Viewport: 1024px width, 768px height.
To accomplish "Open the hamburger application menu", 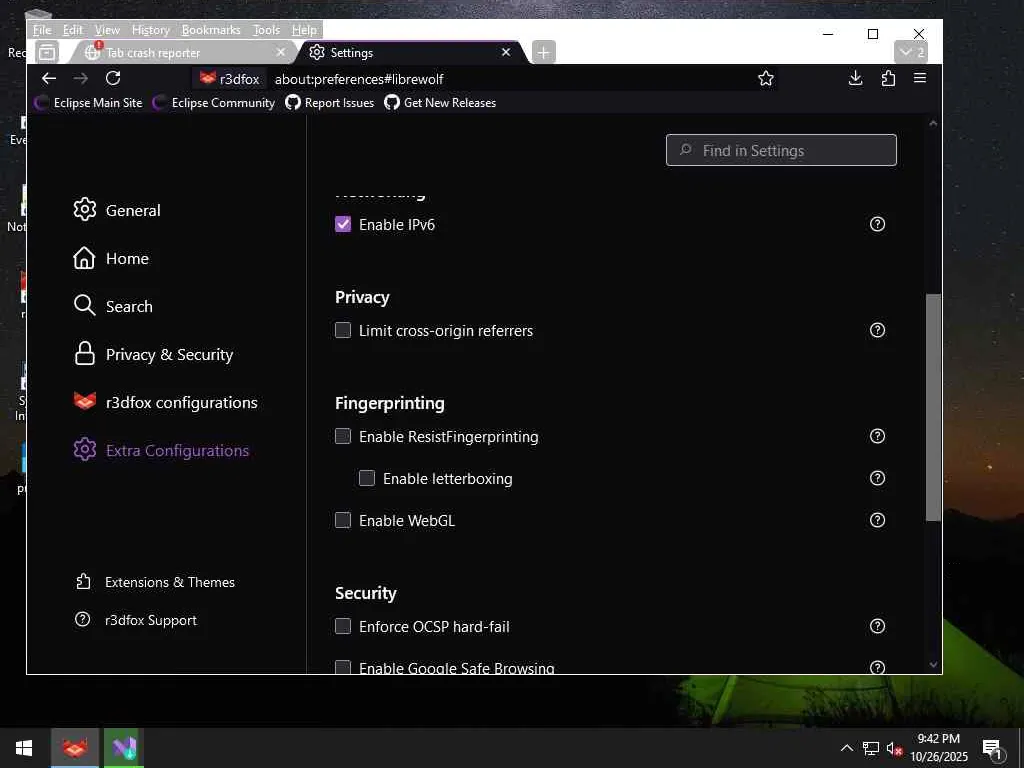I will (x=920, y=78).
